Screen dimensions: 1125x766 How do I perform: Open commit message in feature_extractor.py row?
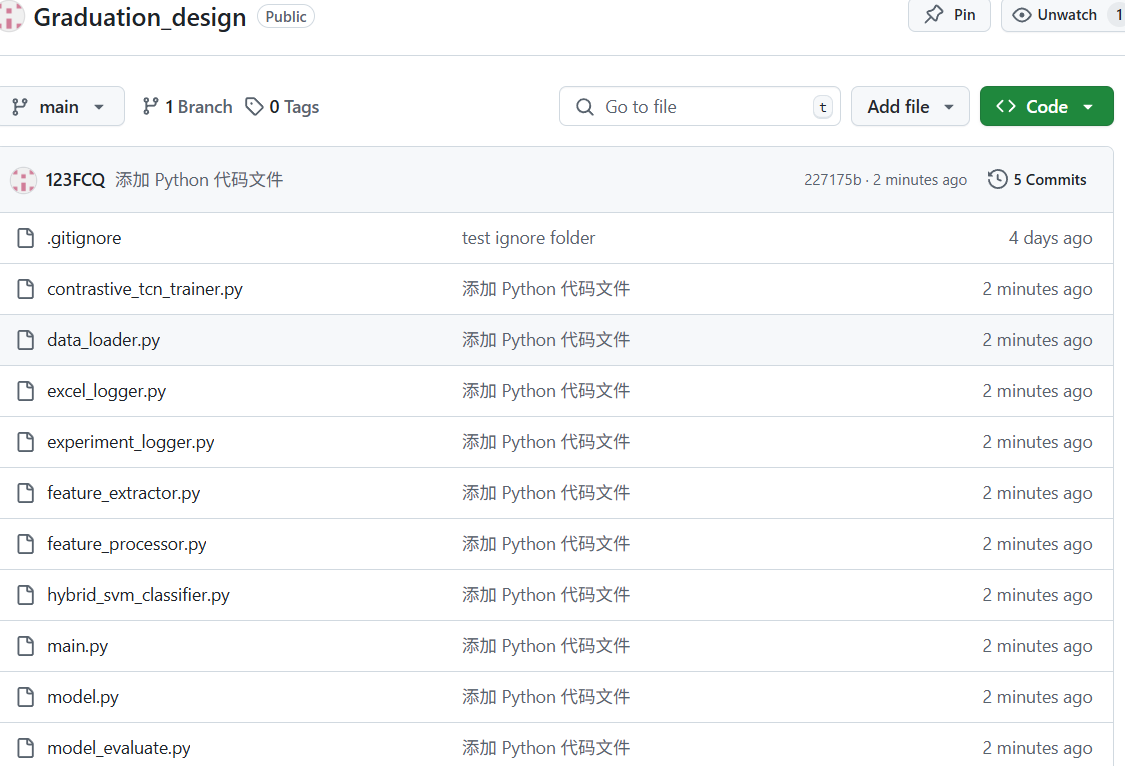pos(546,493)
